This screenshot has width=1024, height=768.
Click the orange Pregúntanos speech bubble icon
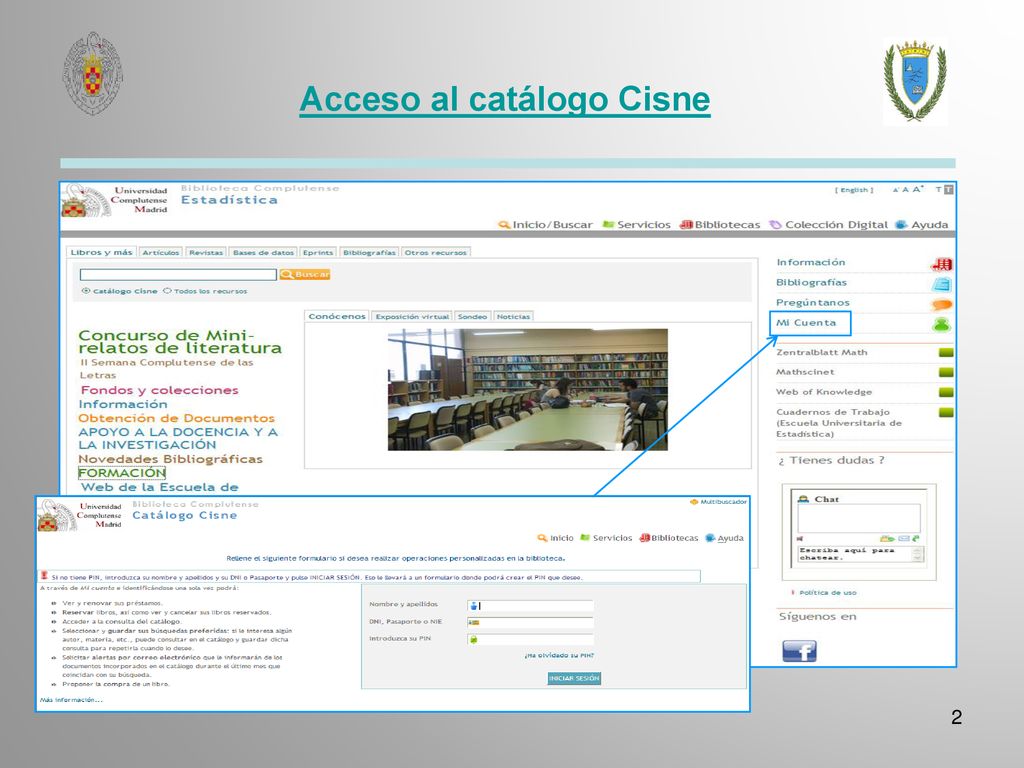(942, 304)
